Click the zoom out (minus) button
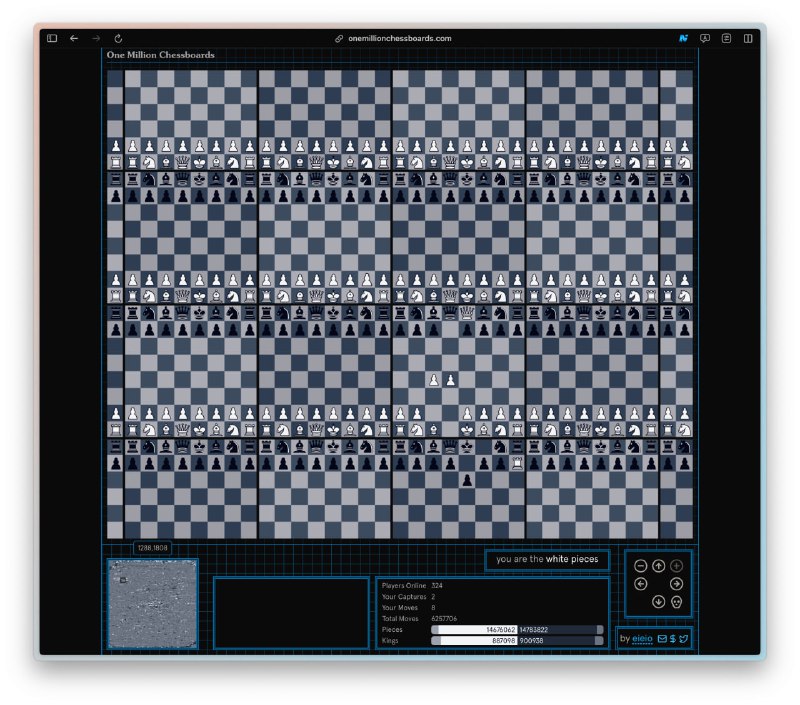This screenshot has width=800, height=705. click(640, 566)
